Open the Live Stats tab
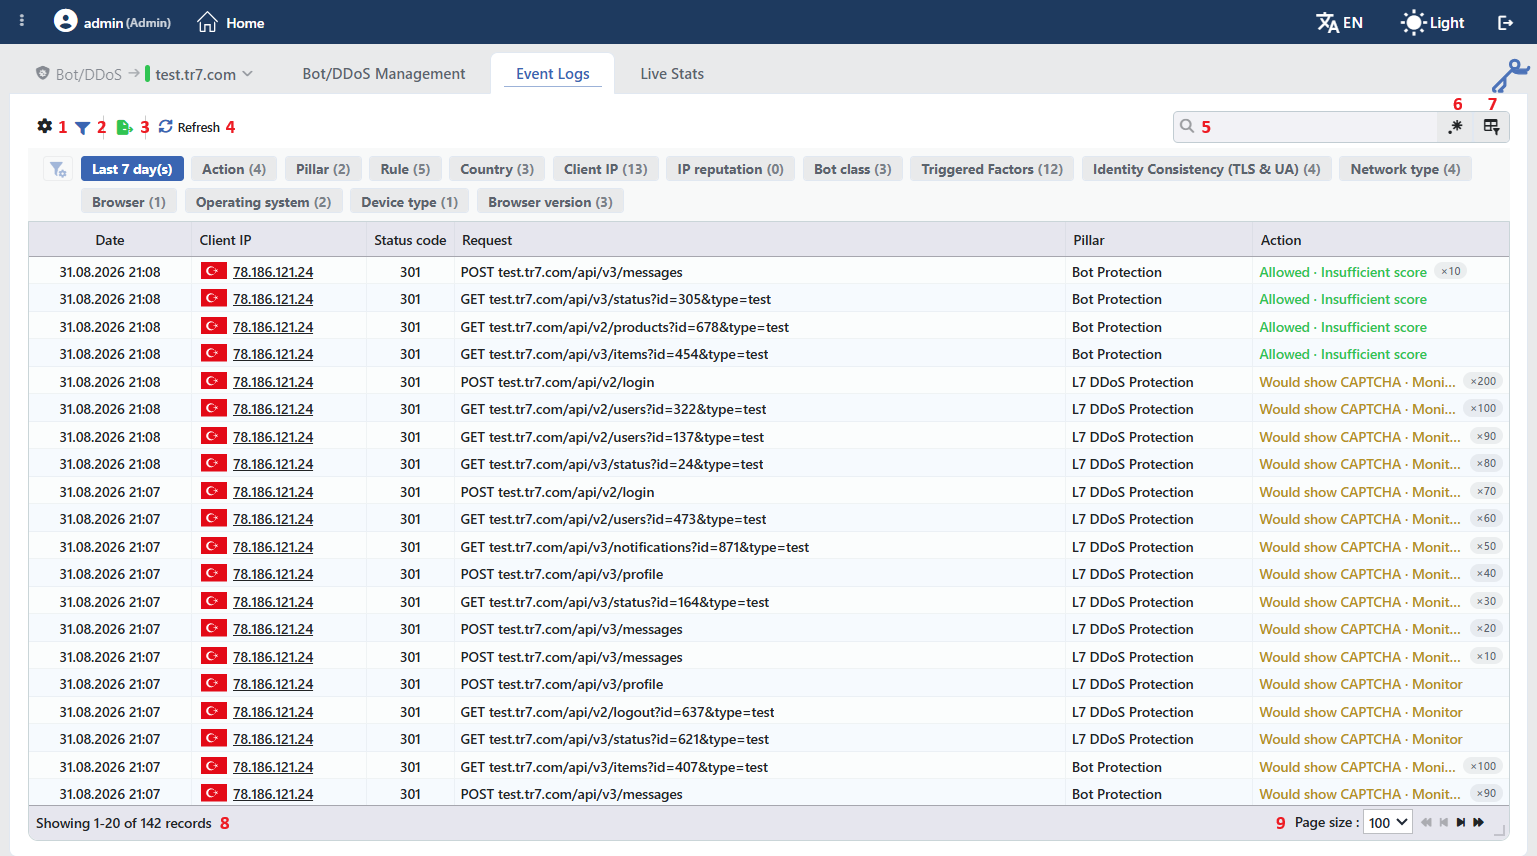The width and height of the screenshot is (1537, 856). tap(672, 74)
